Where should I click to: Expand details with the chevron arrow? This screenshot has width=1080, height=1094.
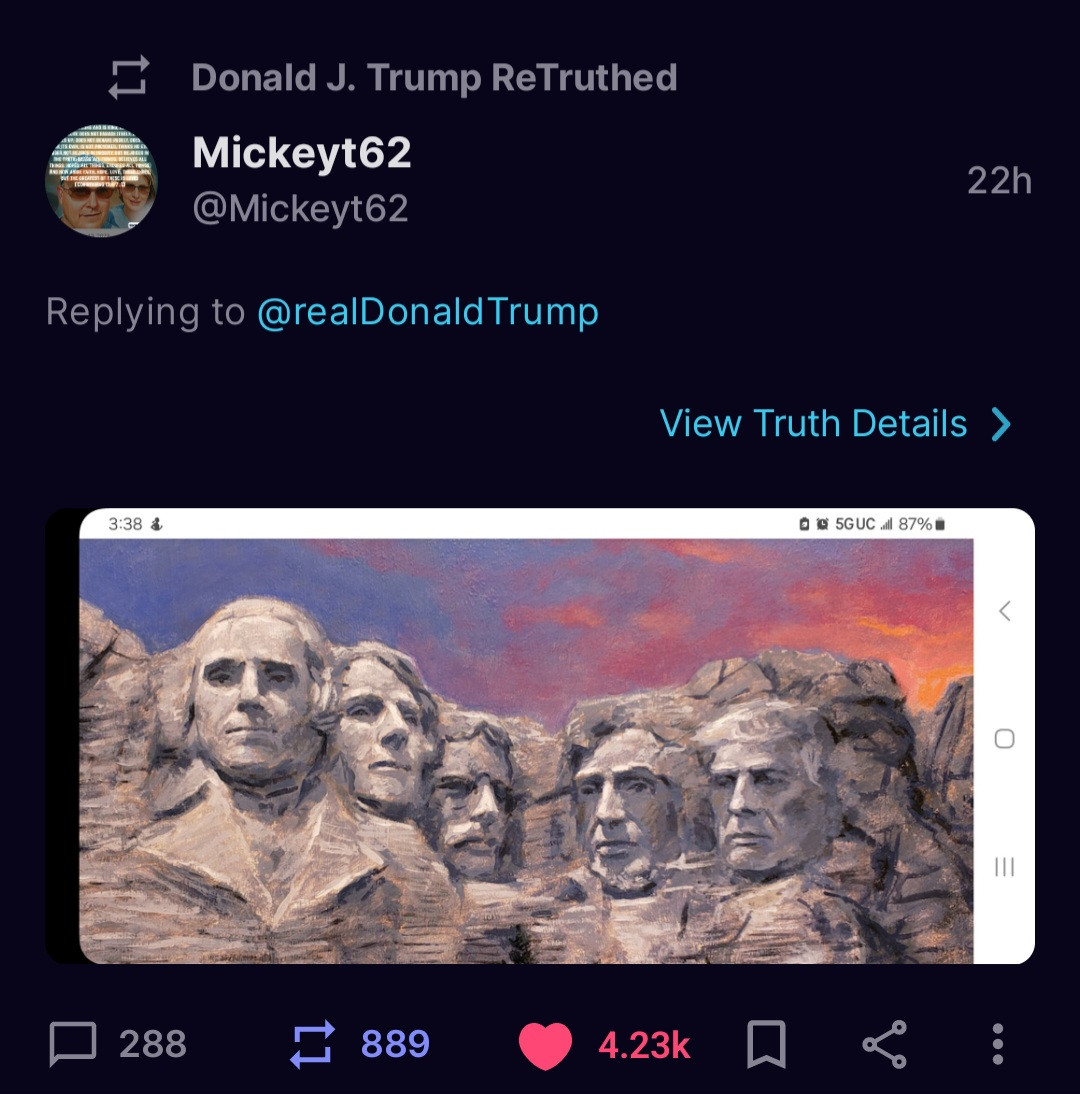(1001, 425)
